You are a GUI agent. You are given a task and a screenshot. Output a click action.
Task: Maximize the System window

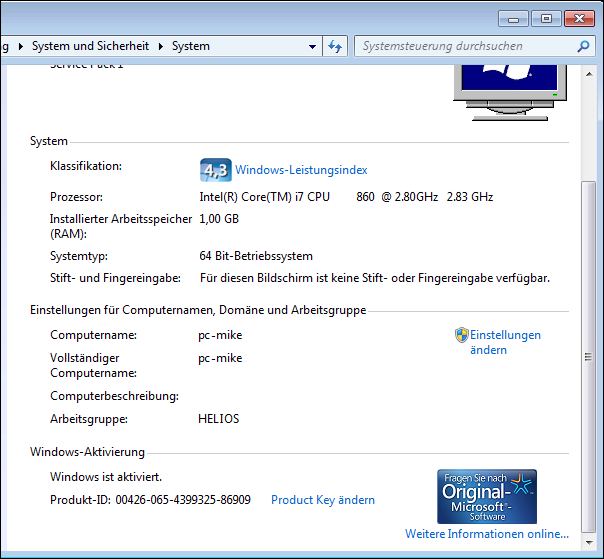click(546, 18)
